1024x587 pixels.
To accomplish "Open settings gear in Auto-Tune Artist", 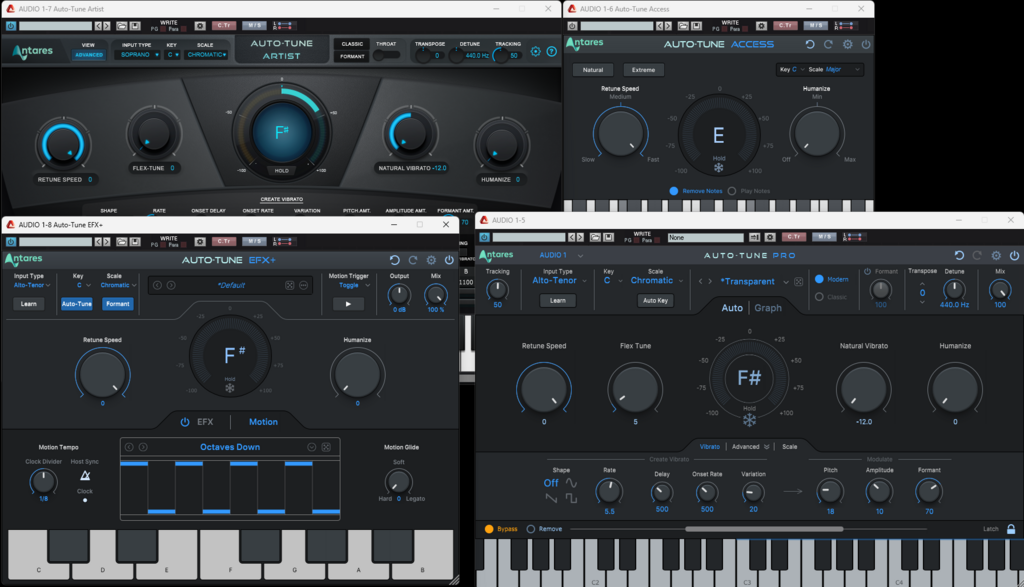I will (536, 52).
